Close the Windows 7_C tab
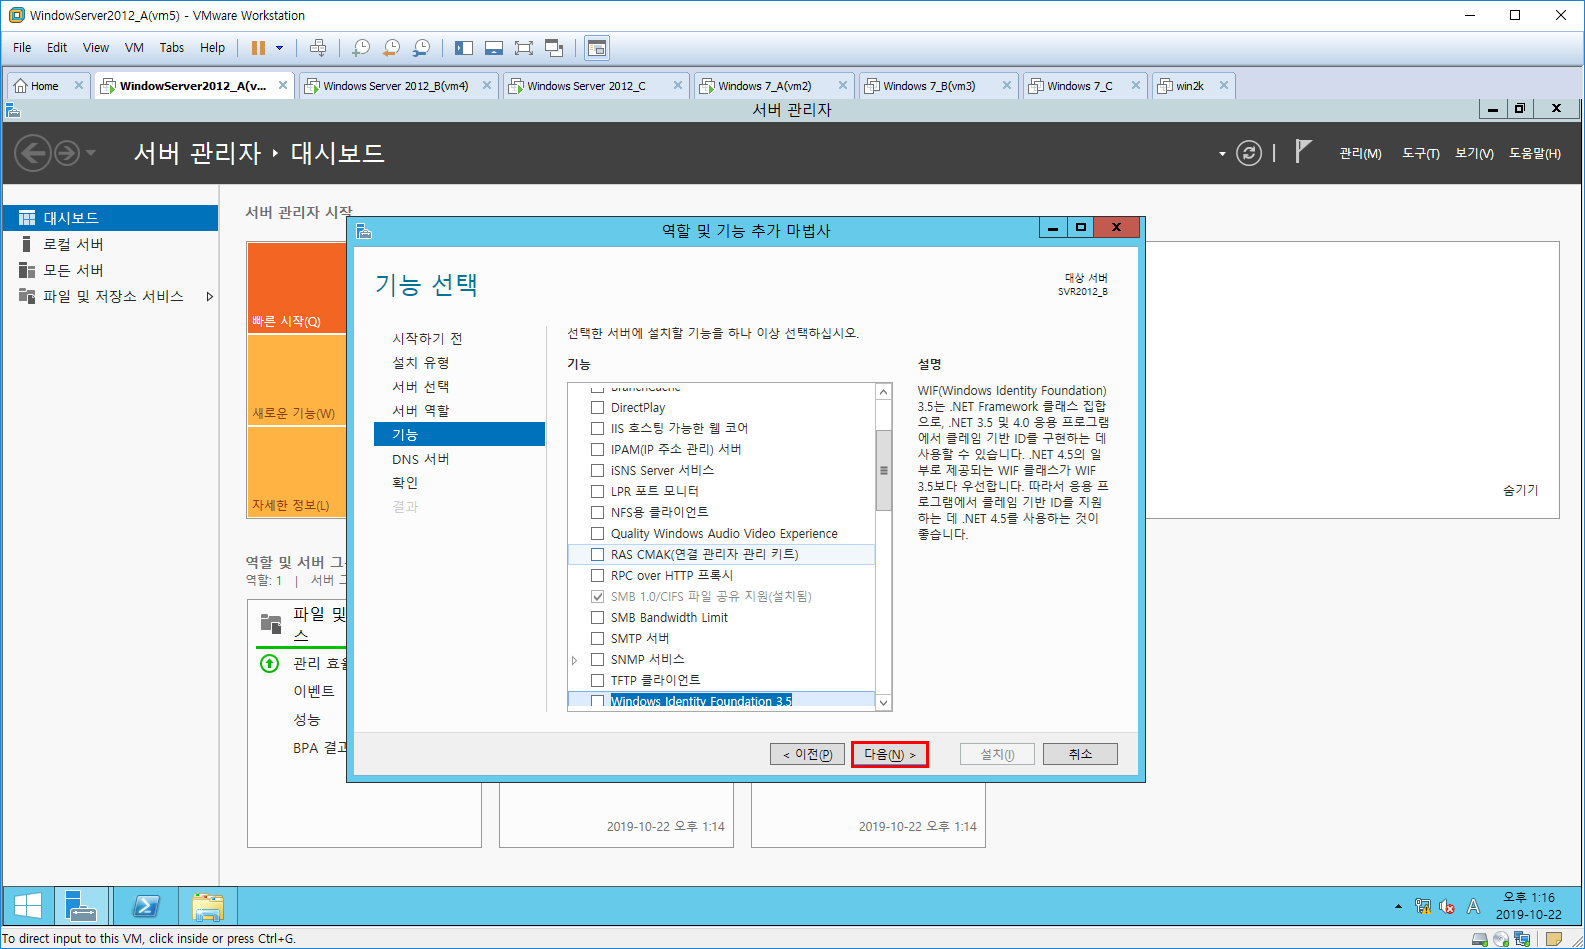Image resolution: width=1585 pixels, height=949 pixels. [x=1136, y=86]
